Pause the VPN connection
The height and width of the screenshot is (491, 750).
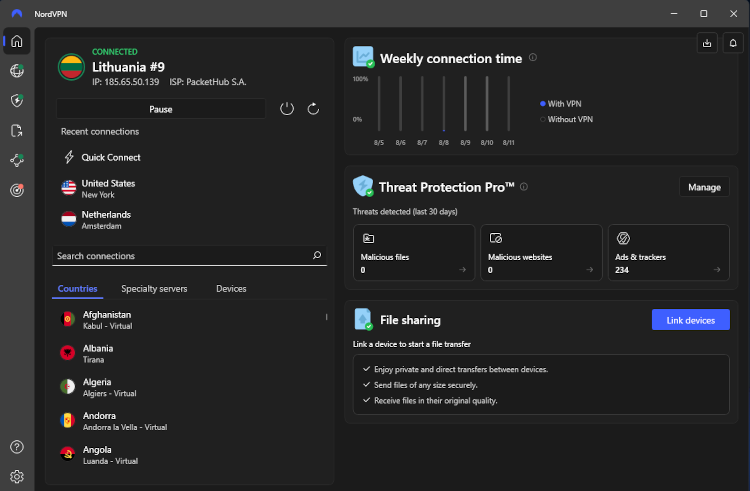(x=161, y=109)
